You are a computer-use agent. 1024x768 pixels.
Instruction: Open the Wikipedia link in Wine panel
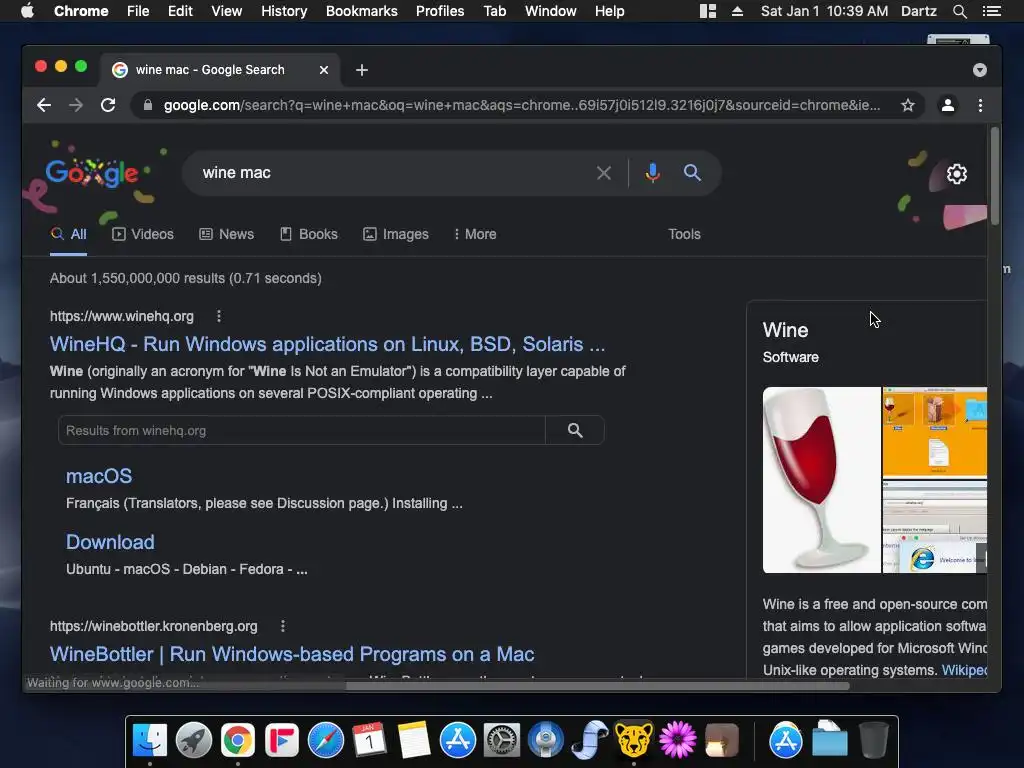pos(964,670)
